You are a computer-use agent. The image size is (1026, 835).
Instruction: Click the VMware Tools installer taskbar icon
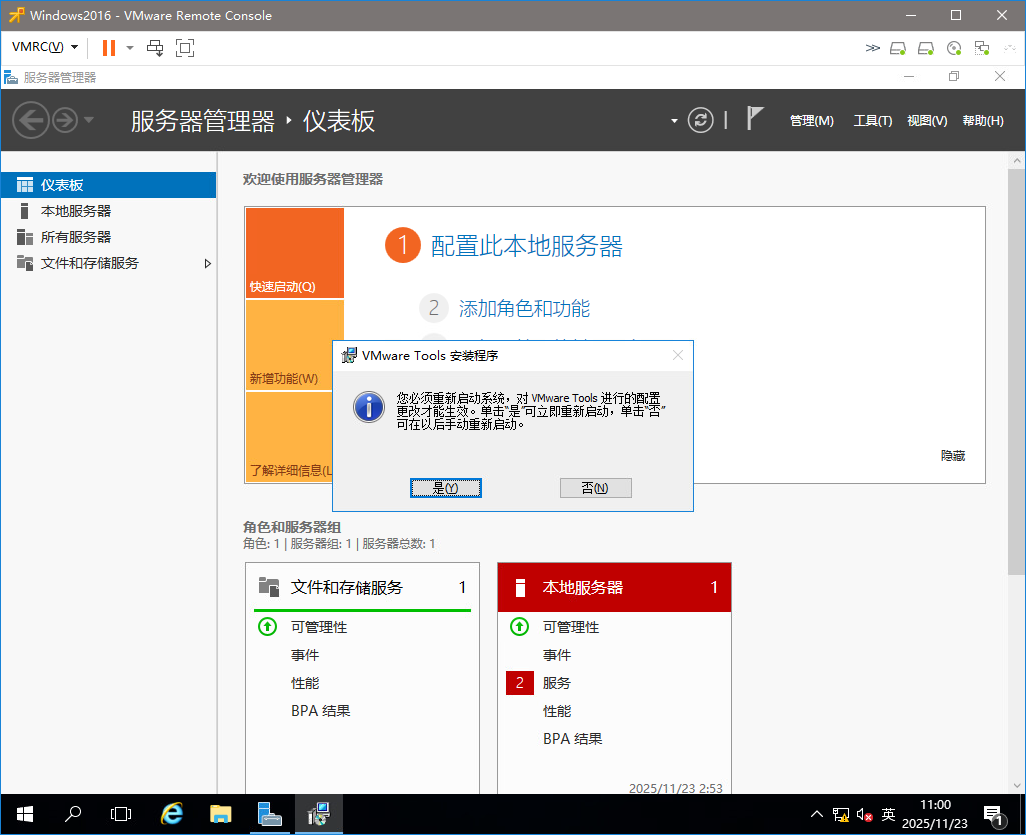[x=319, y=815]
